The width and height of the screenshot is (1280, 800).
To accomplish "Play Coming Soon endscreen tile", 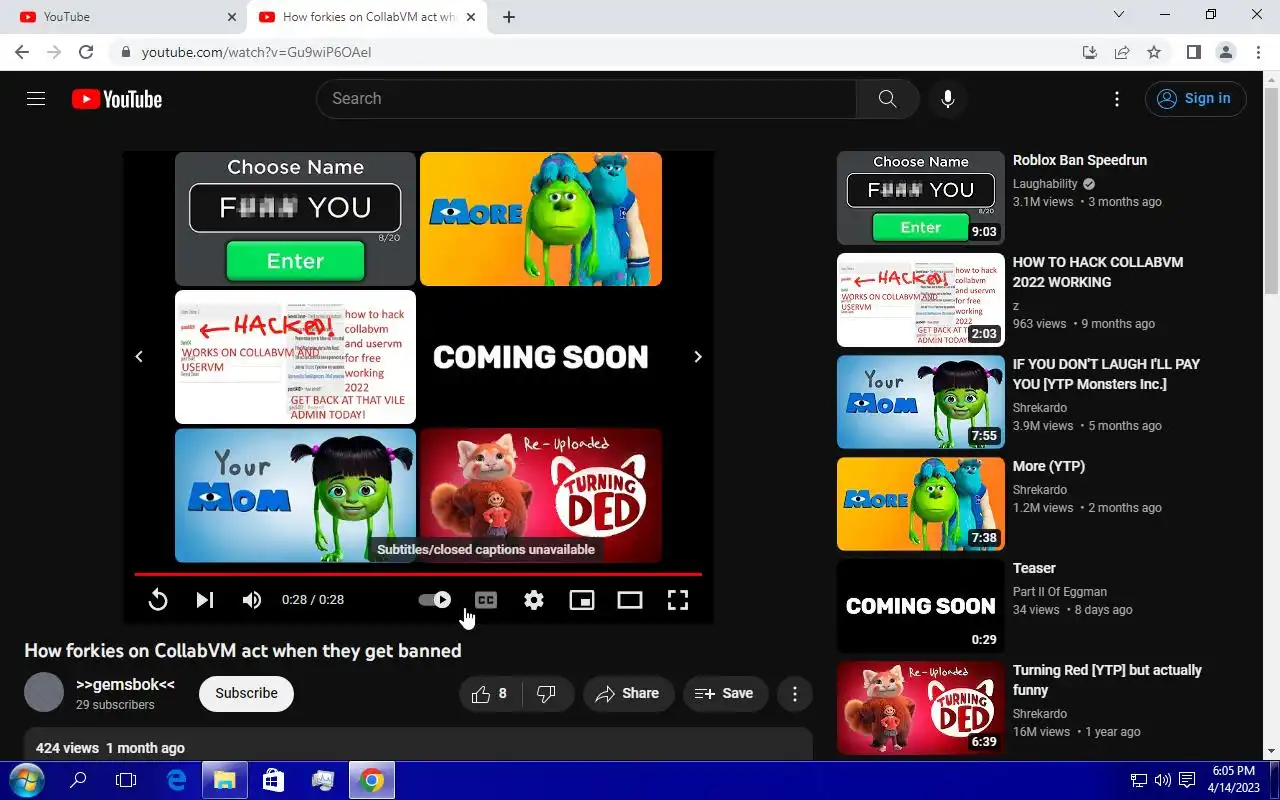I will point(541,357).
